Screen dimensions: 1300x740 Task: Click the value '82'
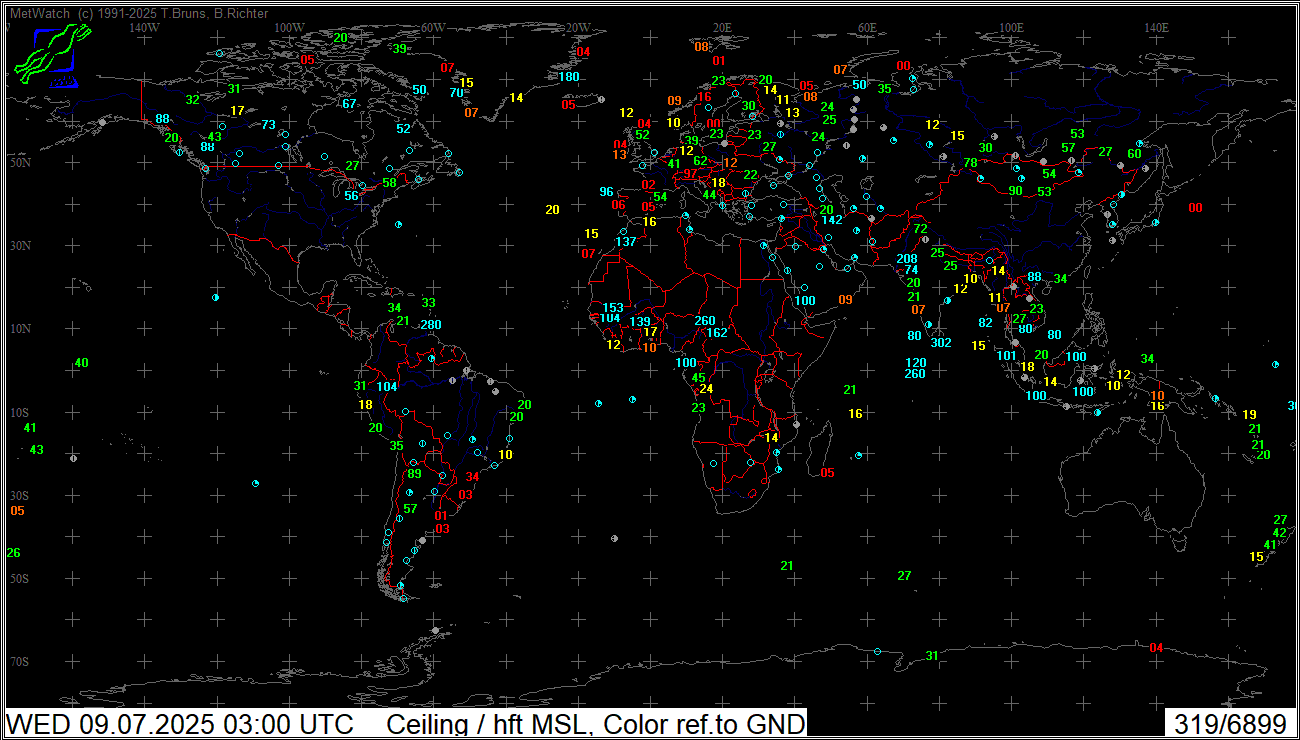(986, 323)
